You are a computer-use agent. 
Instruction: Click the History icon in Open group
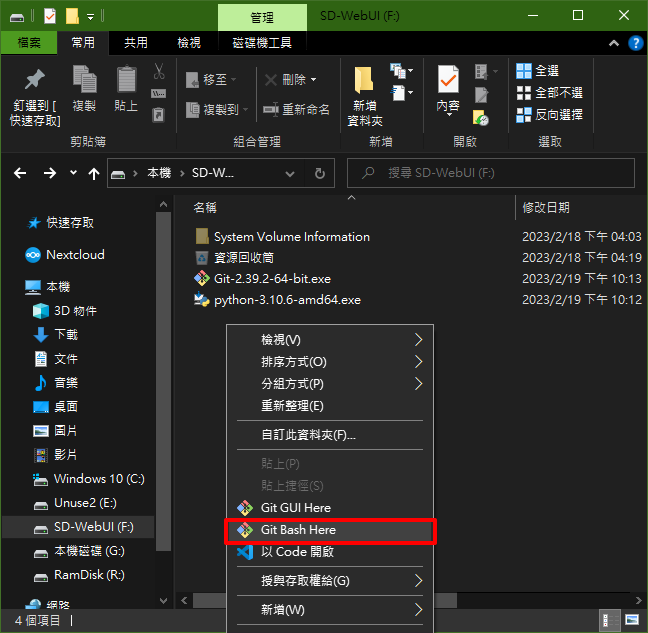(x=481, y=118)
